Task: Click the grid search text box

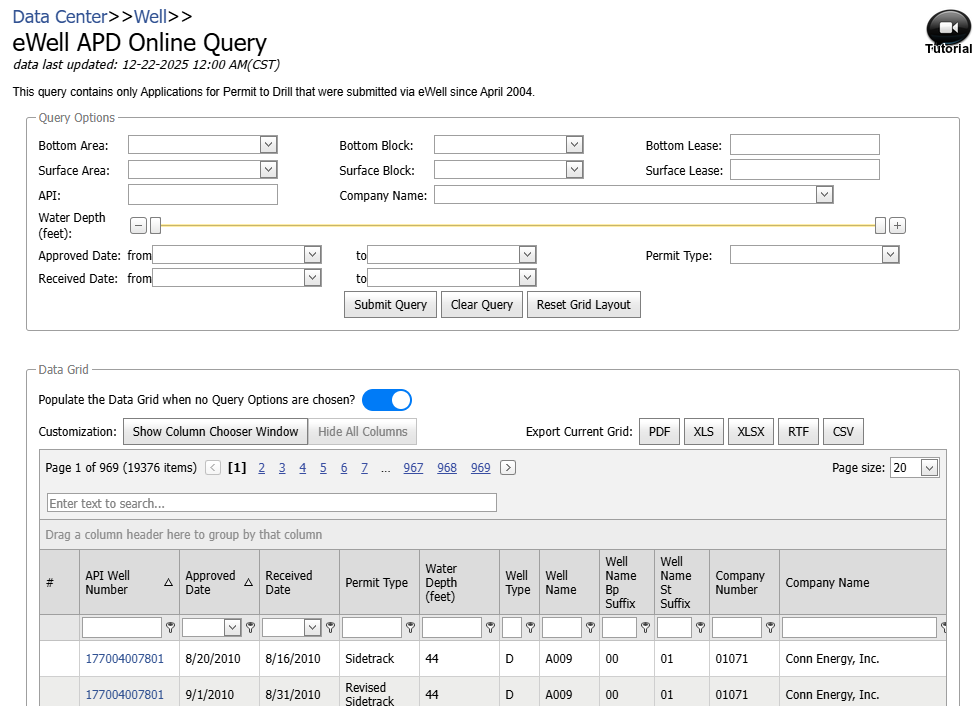Action: click(x=272, y=503)
